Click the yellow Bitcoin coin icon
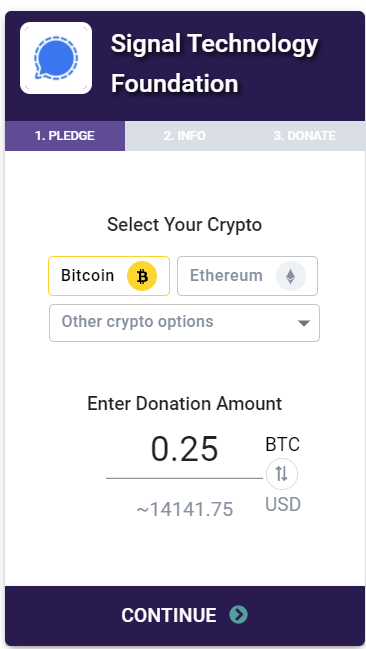Screen dimensions: 366x649 click(142, 276)
